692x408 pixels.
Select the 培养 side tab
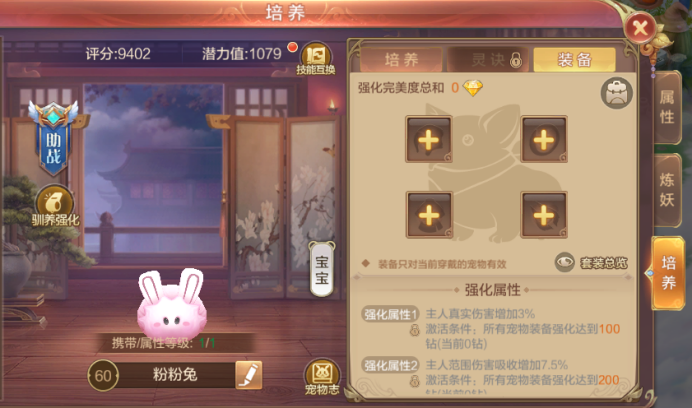pos(668,273)
